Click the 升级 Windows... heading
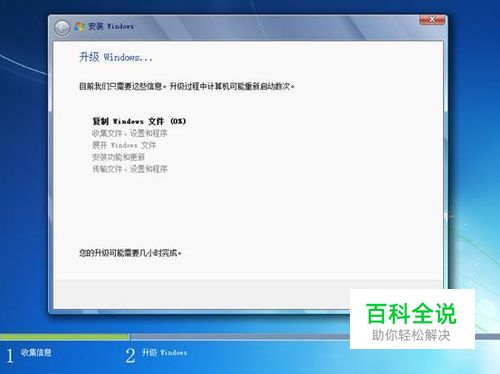Viewport: 500px width, 374px height. tap(116, 57)
